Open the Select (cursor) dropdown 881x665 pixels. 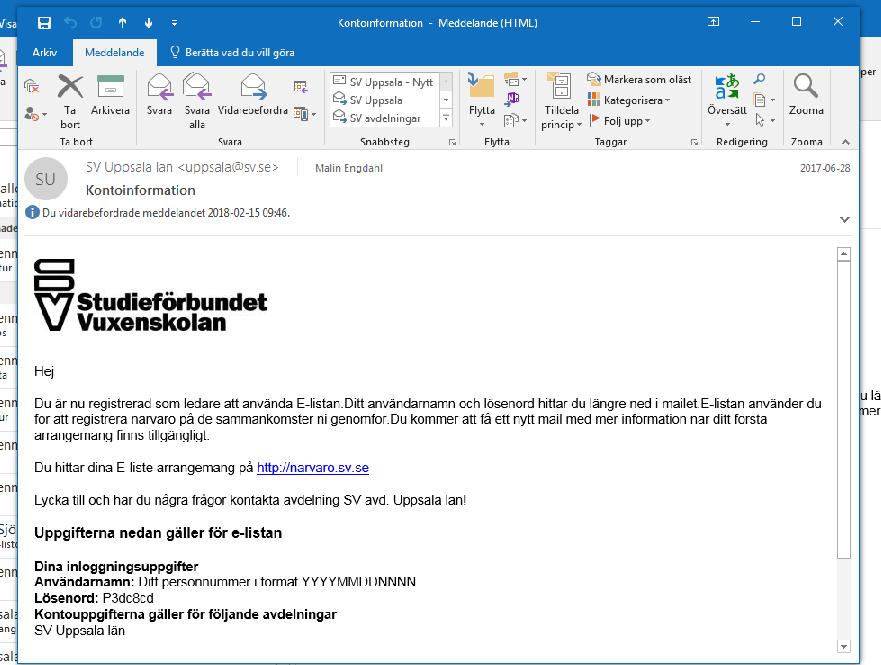(x=764, y=120)
